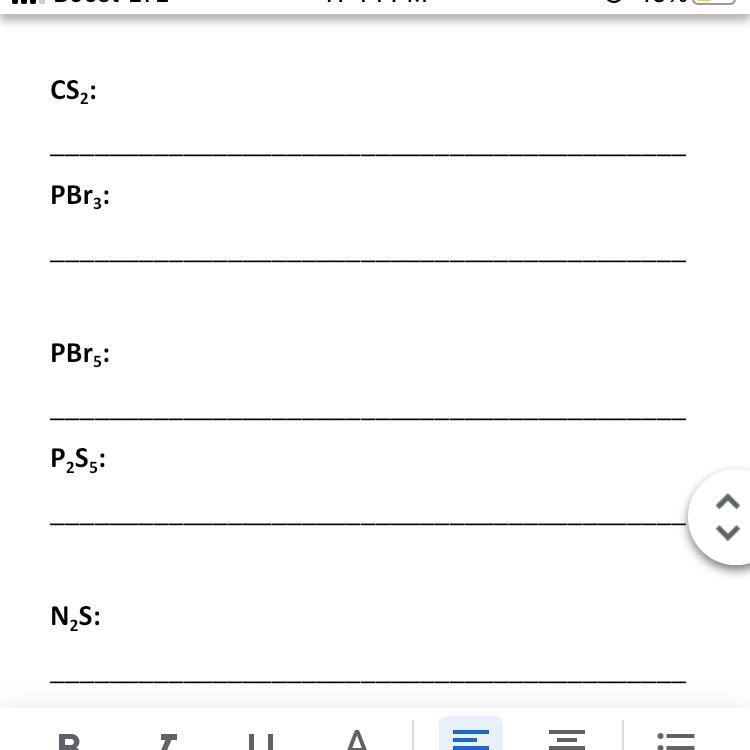Toggle Italic formatting in bottom toolbar
This screenshot has height=750, width=750.
click(x=167, y=741)
